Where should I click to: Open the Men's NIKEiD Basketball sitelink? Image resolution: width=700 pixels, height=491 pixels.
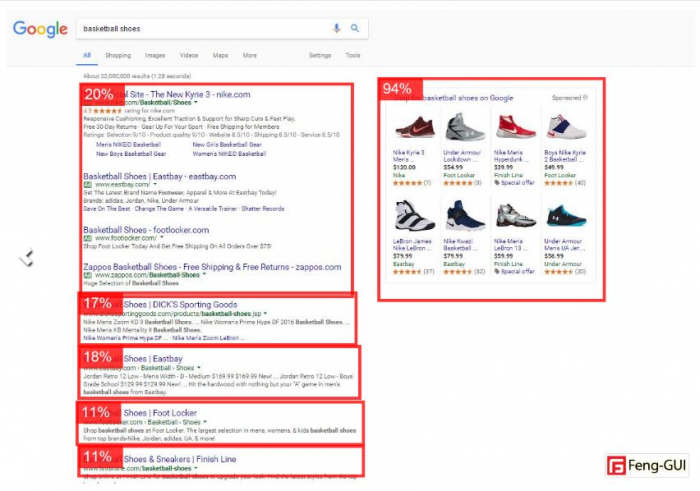[129, 145]
